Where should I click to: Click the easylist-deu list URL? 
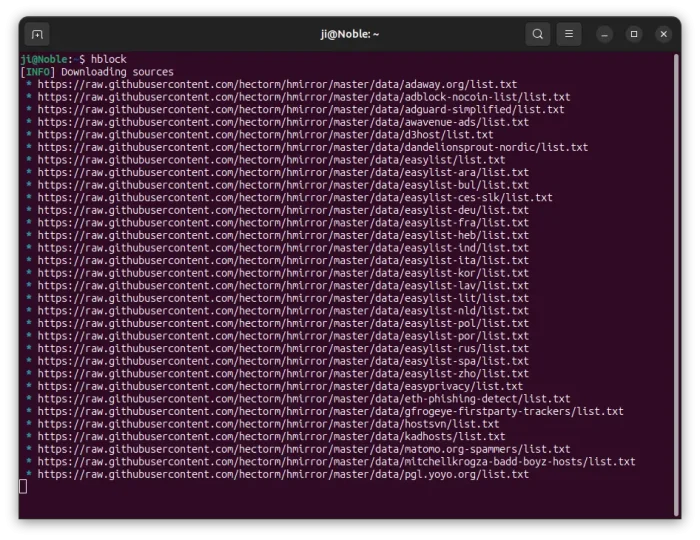click(x=283, y=210)
